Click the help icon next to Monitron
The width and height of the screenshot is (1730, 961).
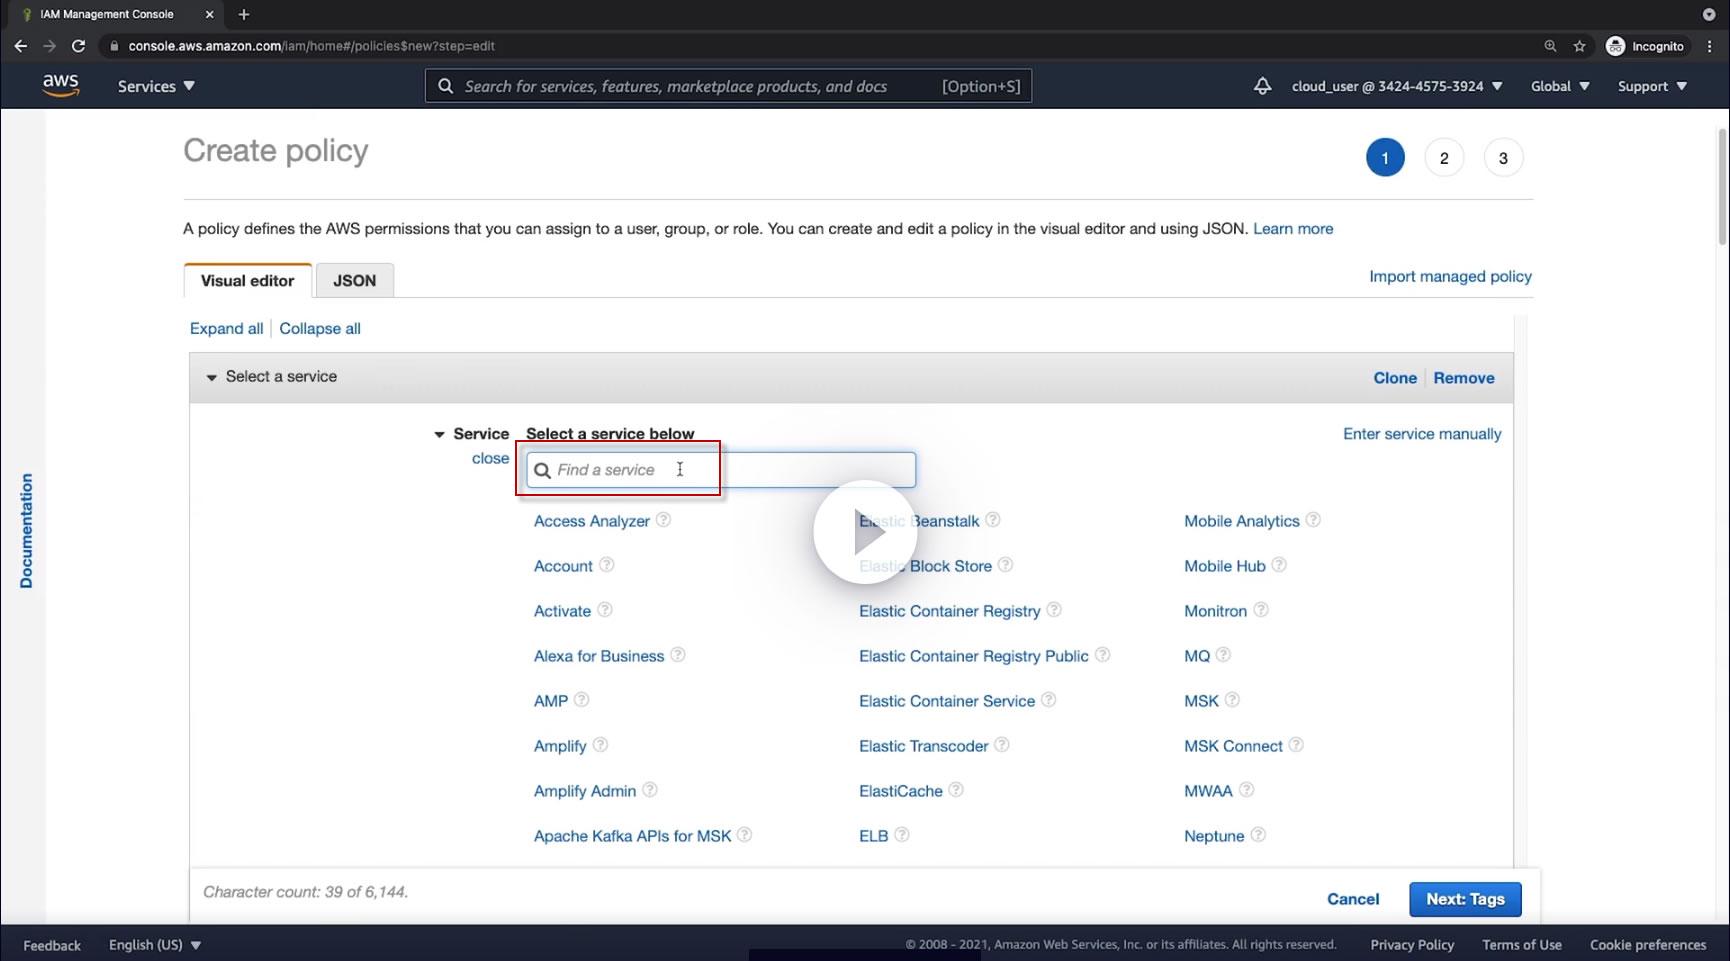[x=1260, y=610]
